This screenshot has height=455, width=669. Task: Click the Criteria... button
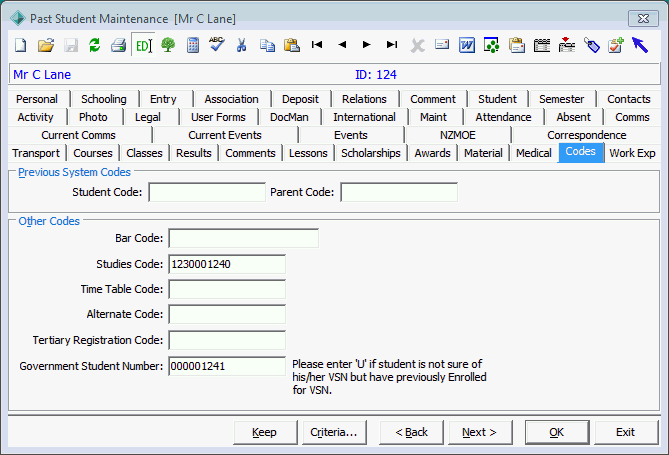pyautogui.click(x=334, y=432)
